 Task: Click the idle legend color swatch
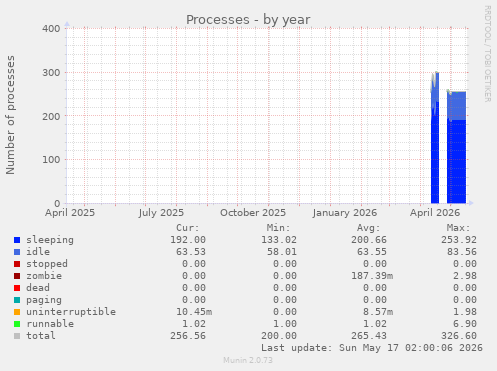point(17,252)
